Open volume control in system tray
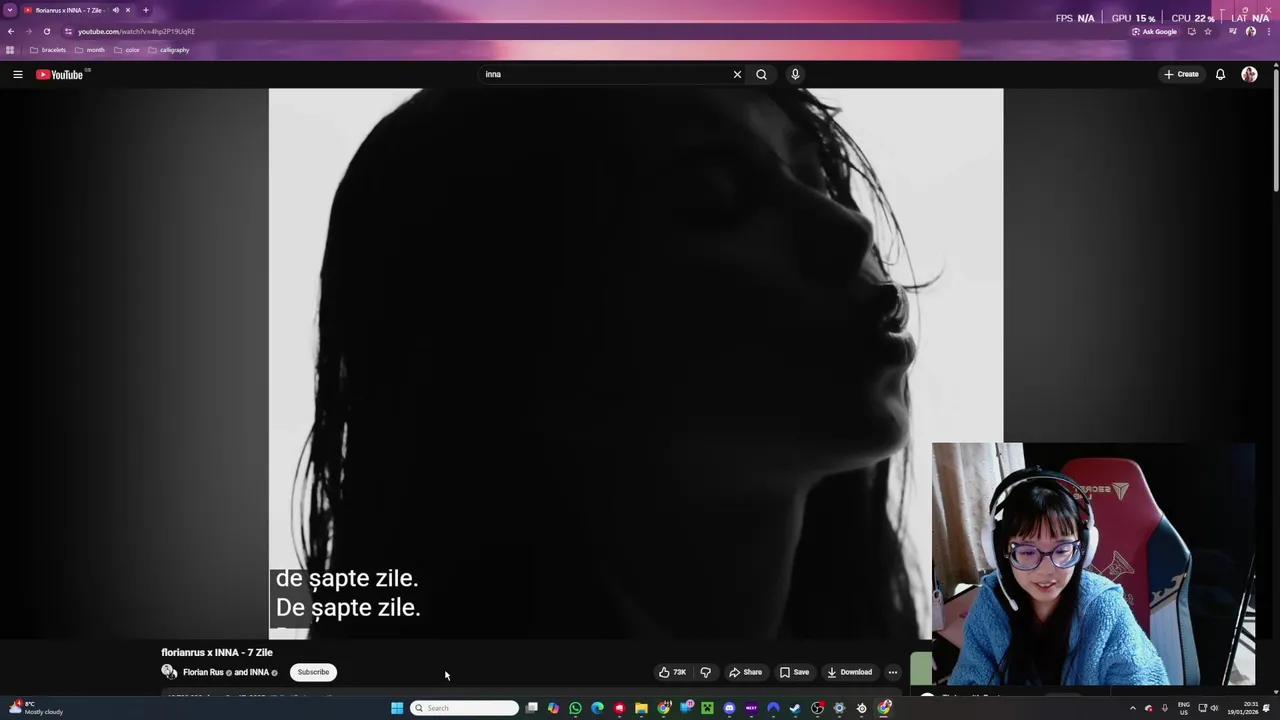1280x720 pixels. 1214,708
